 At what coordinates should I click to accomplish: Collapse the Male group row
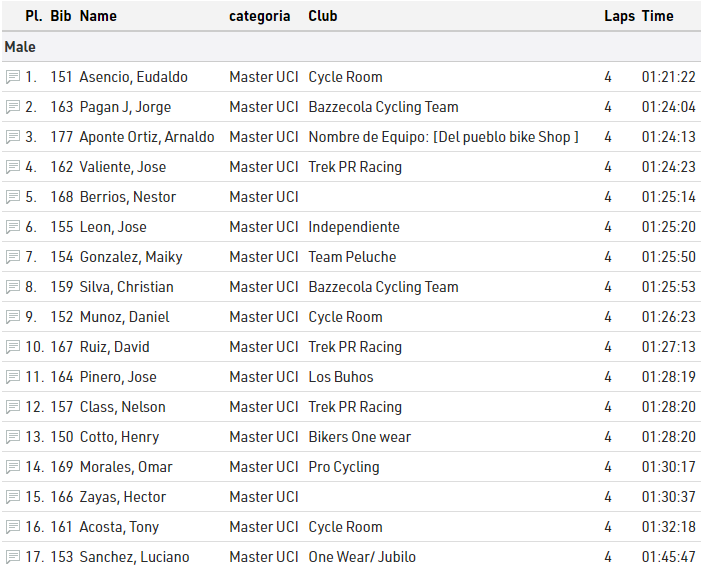(x=20, y=47)
